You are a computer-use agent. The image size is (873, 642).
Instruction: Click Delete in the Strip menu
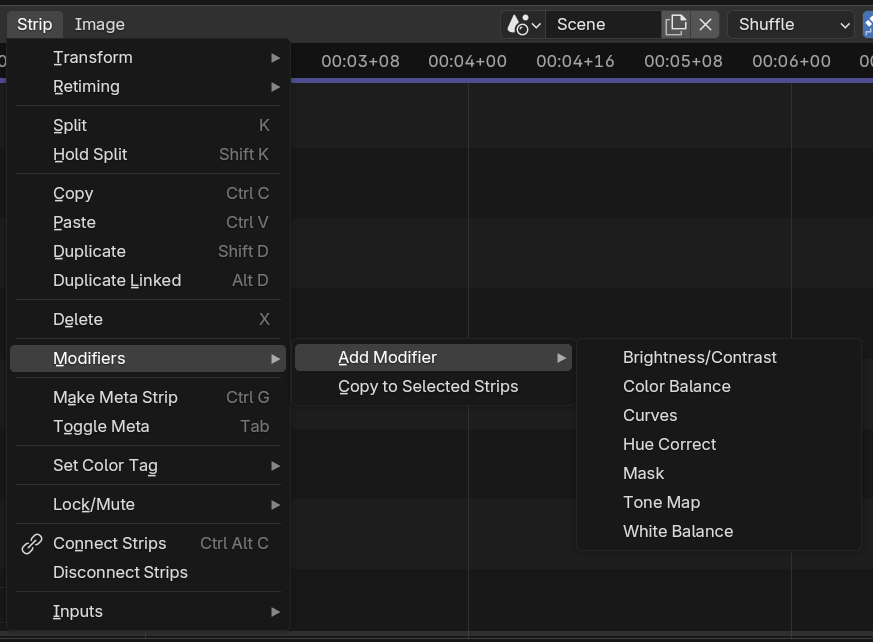[x=148, y=319]
